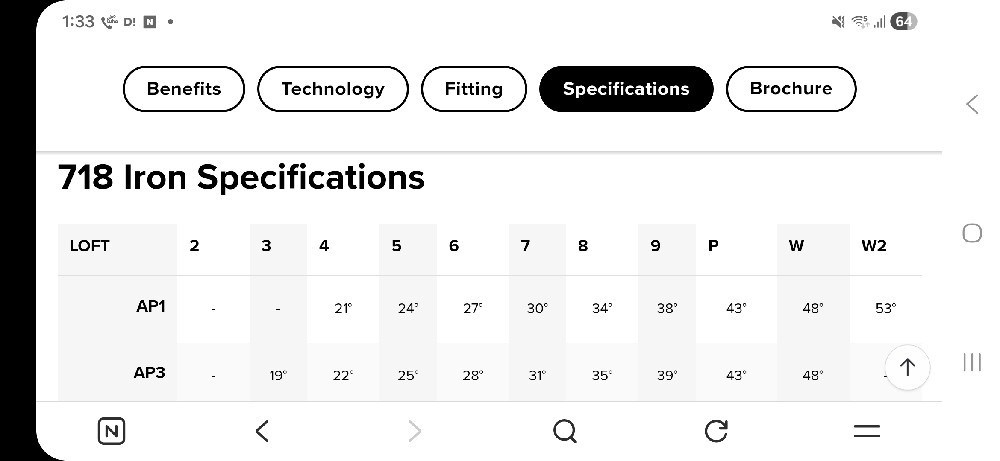The image size is (1000, 461).
Task: Click the AP1 row label
Action: (151, 307)
